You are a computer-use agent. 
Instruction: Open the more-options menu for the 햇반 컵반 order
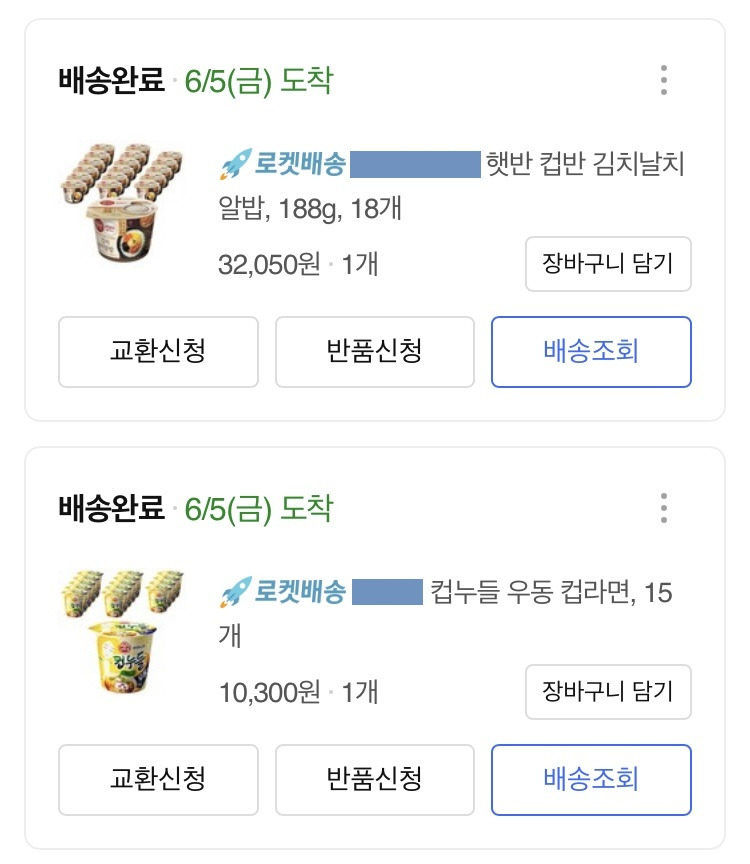point(664,80)
